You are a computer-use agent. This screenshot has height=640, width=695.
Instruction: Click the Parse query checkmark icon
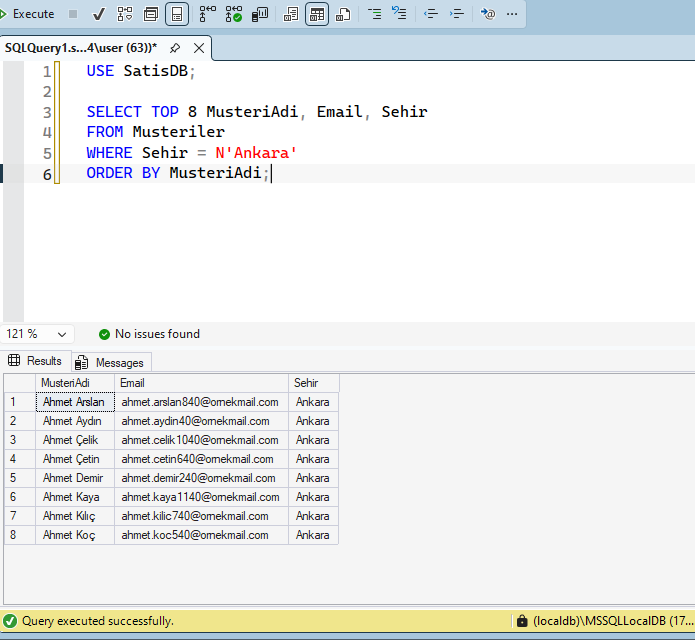[x=98, y=14]
